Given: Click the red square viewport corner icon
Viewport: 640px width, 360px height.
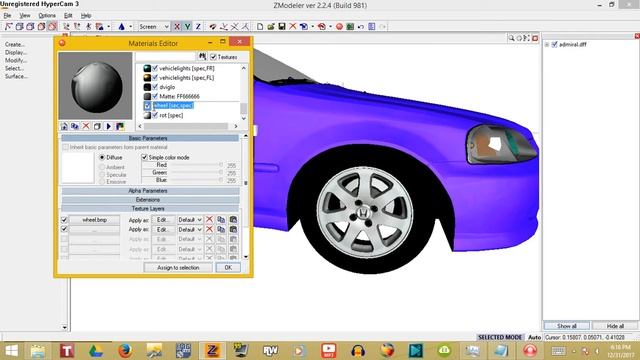Looking at the screenshot, I should pyautogui.click(x=535, y=38).
